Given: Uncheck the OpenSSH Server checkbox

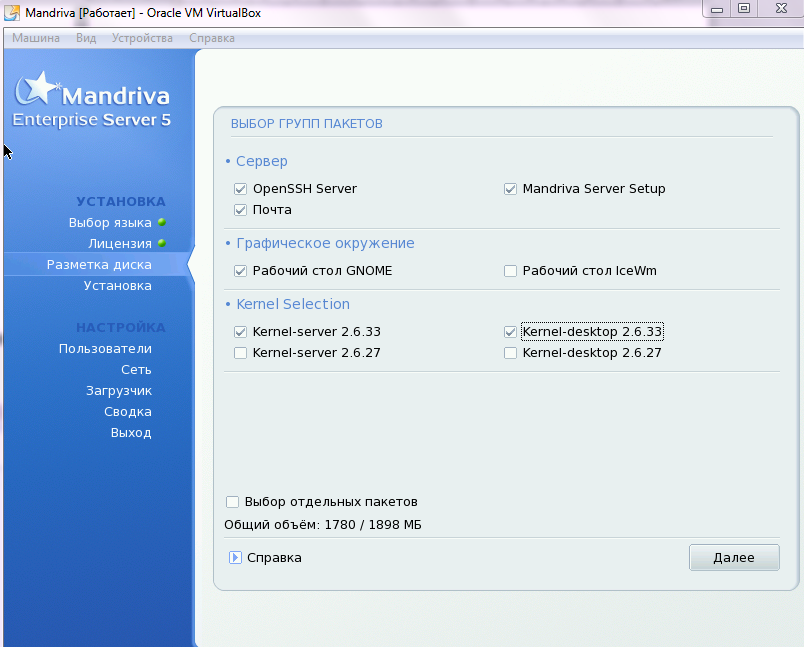Looking at the screenshot, I should pyautogui.click(x=240, y=189).
